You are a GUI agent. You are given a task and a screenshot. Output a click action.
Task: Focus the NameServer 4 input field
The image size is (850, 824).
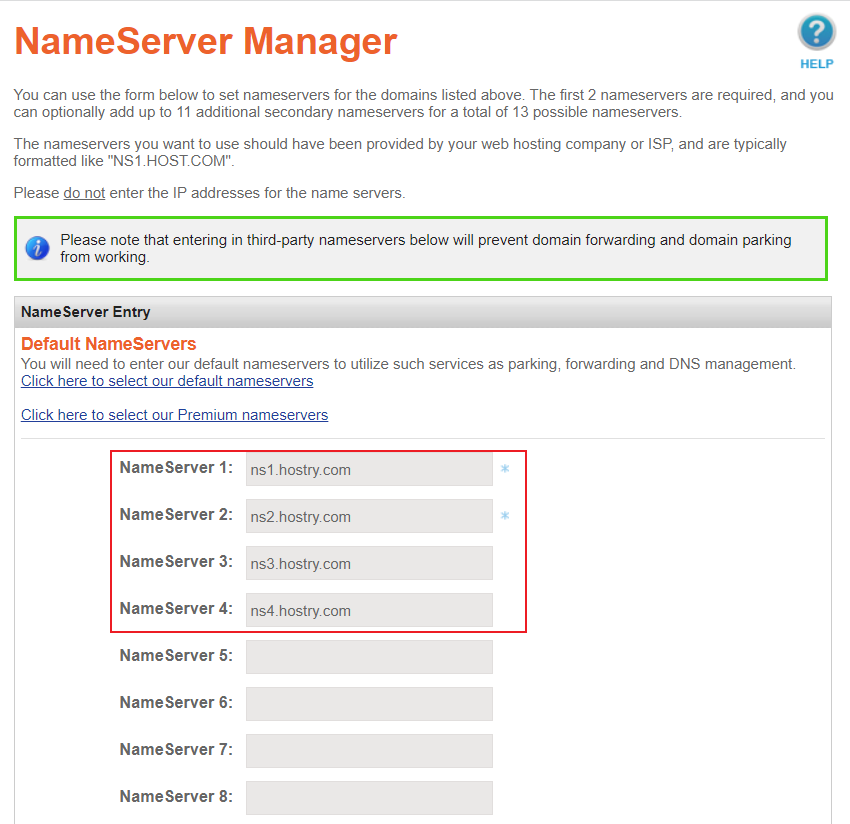pyautogui.click(x=369, y=610)
